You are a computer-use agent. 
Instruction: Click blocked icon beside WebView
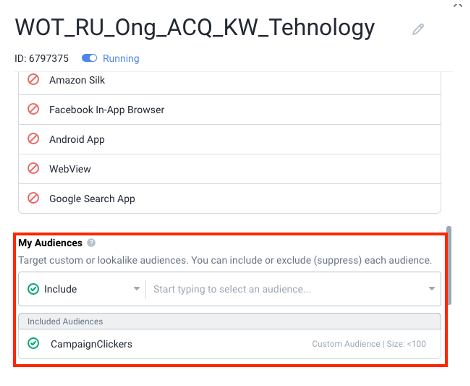click(x=33, y=168)
